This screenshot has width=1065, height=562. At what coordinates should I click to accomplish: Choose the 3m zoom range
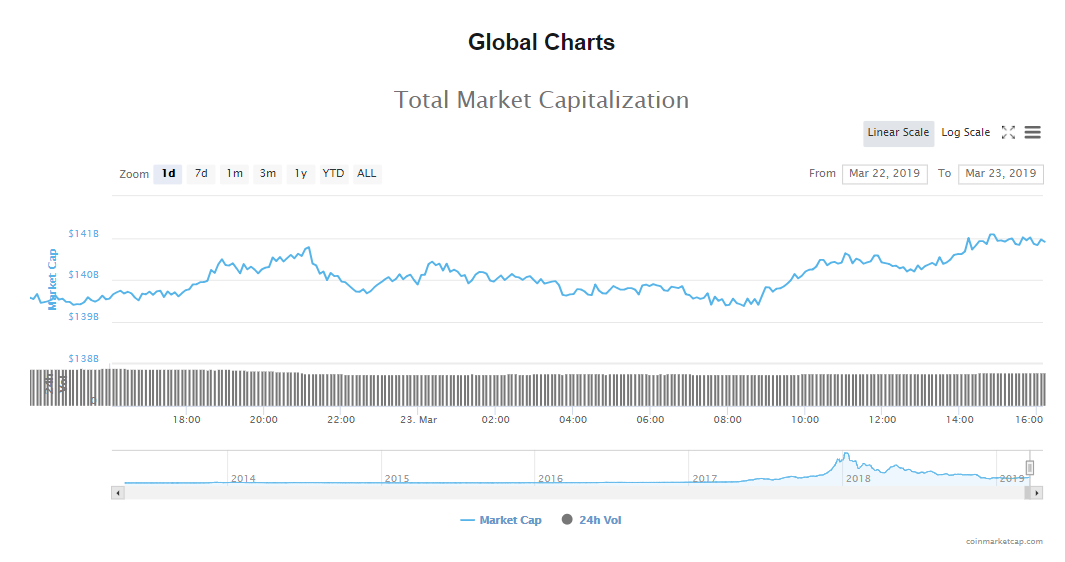[x=268, y=174]
